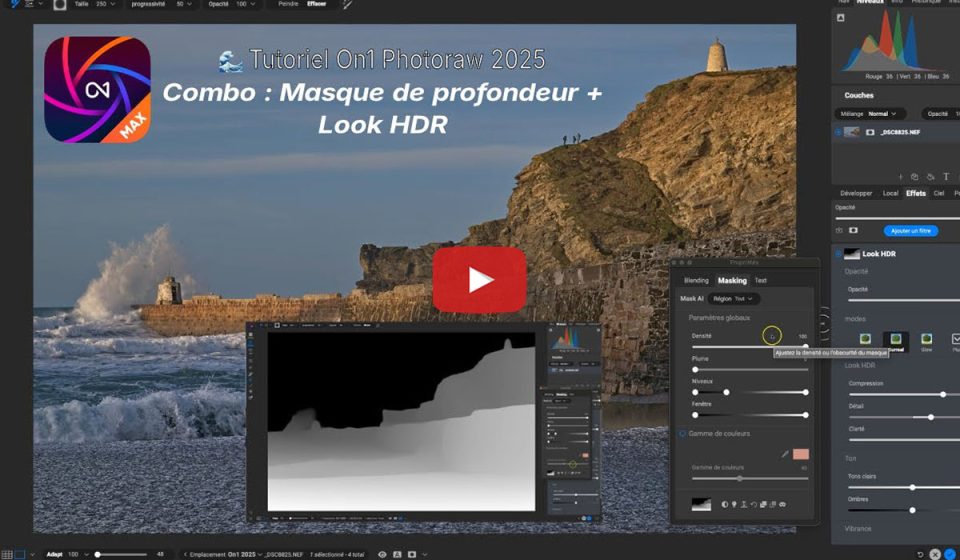Click the Plume slider handle
Image resolution: width=960 pixels, height=560 pixels.
tap(695, 369)
